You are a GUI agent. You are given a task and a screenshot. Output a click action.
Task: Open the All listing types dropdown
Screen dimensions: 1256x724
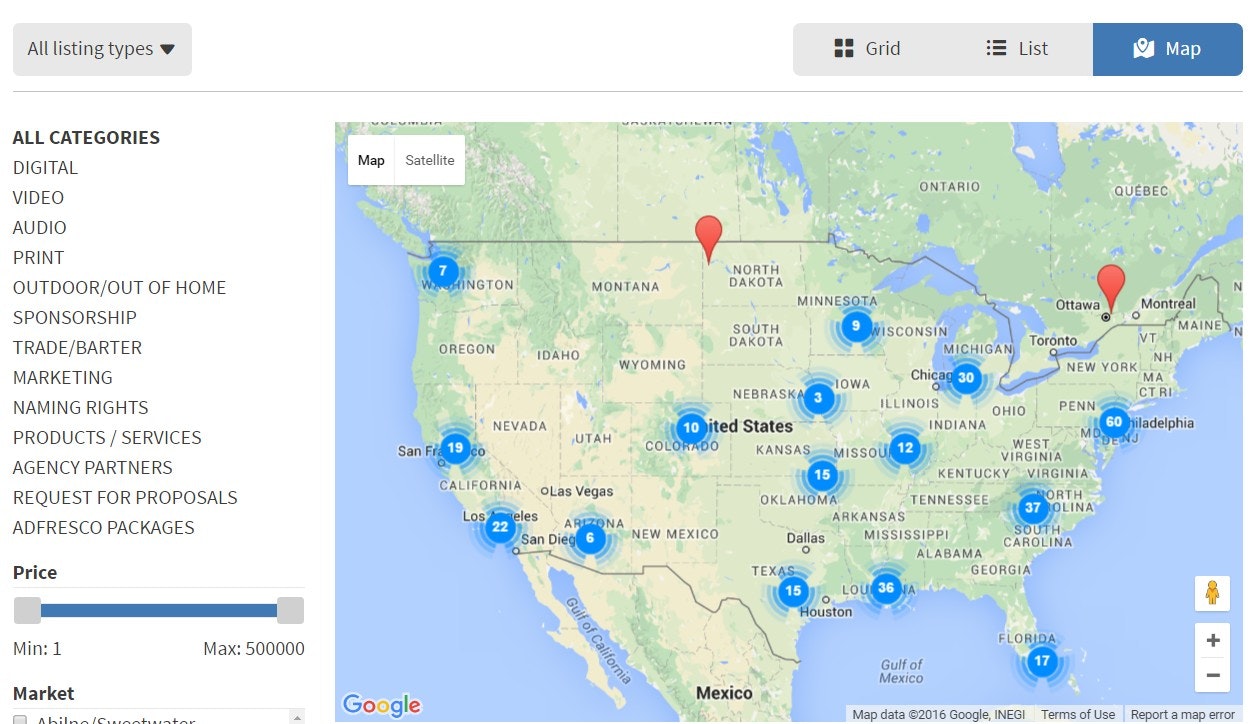click(x=102, y=49)
